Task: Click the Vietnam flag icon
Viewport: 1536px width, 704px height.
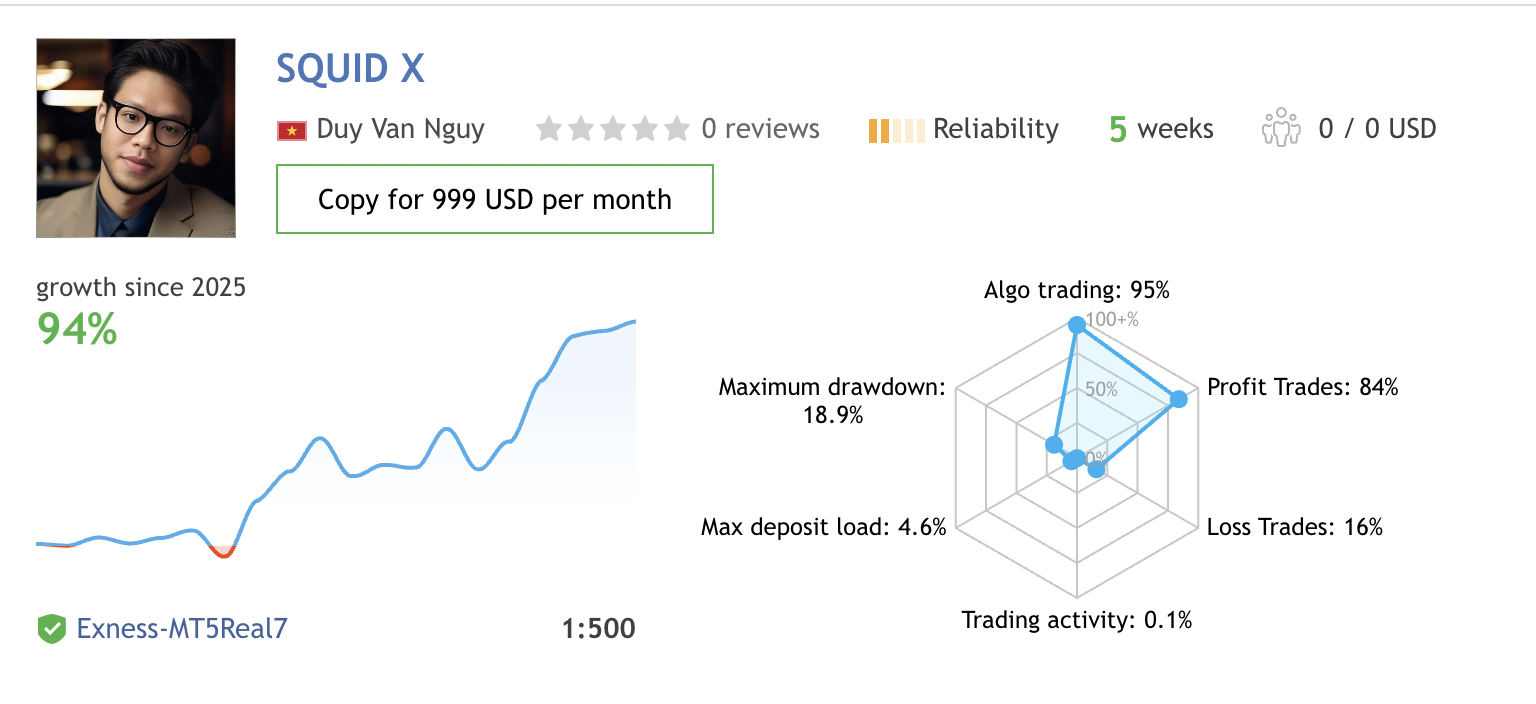Action: point(291,130)
